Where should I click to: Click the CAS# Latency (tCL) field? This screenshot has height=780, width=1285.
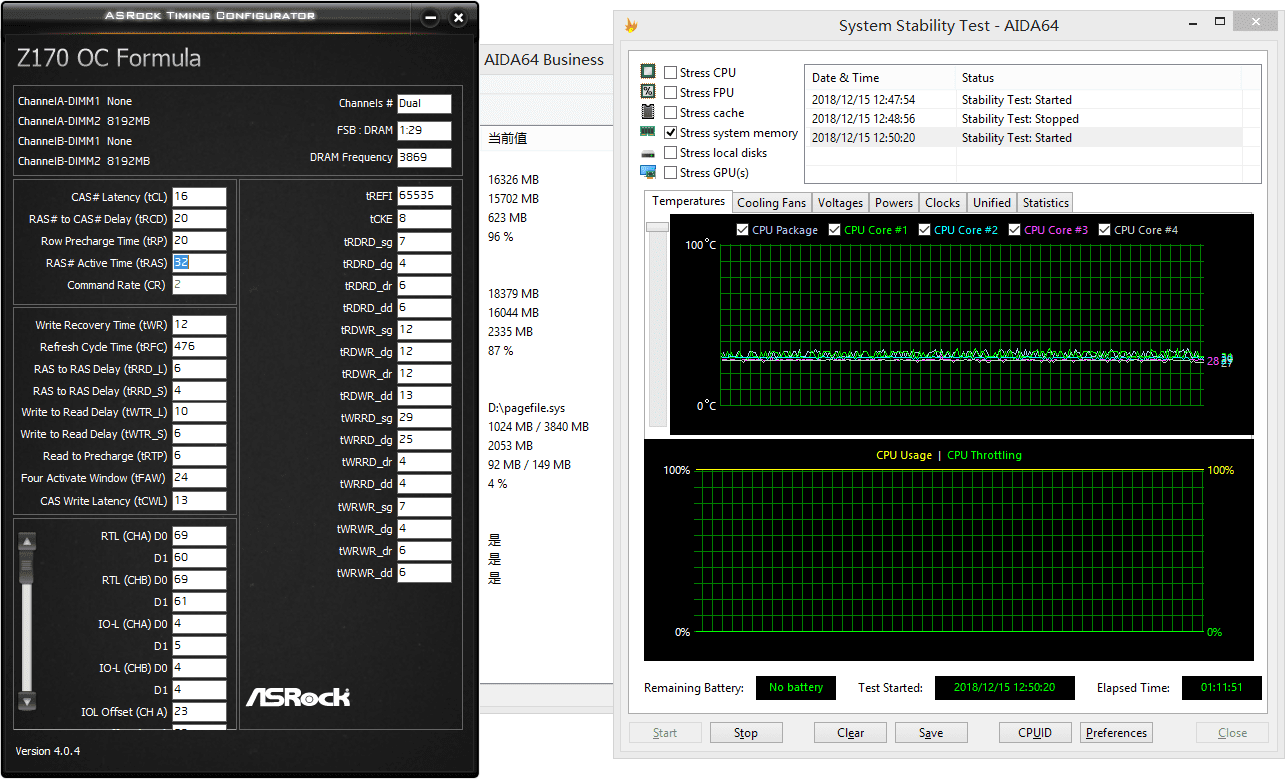[x=199, y=197]
